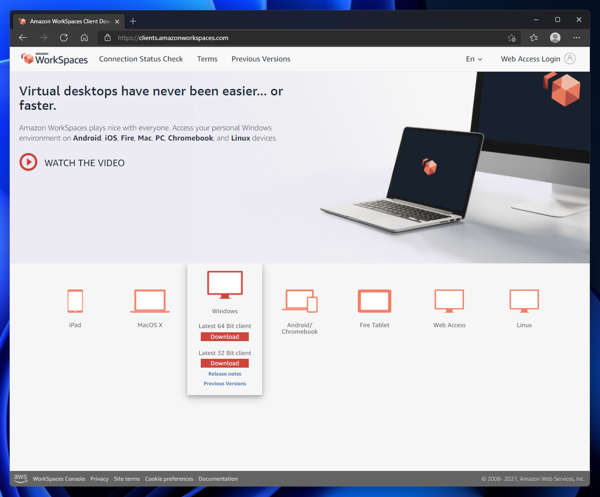Minimize the browser window
The width and height of the screenshot is (600, 497).
pyautogui.click(x=536, y=20)
